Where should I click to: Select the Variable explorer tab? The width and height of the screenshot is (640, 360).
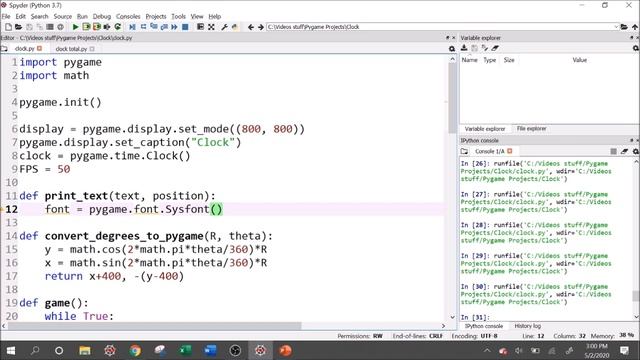pos(485,129)
